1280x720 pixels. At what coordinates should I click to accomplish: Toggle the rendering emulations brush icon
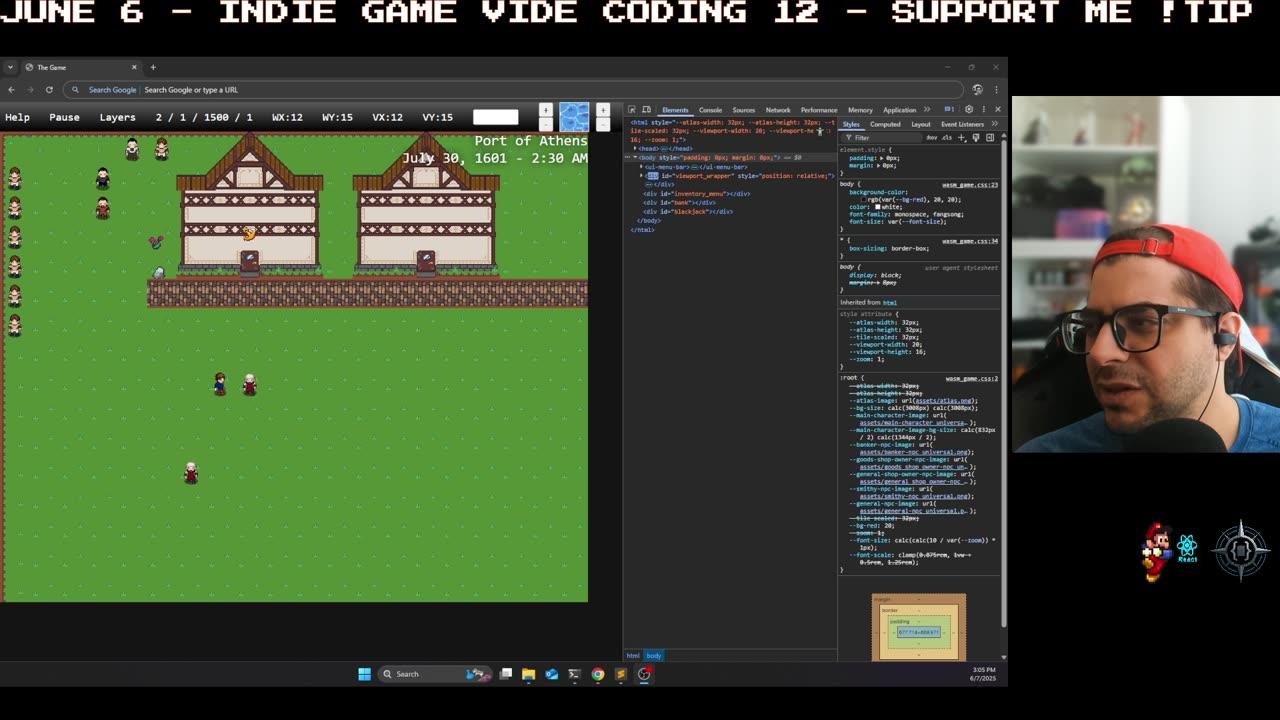[x=976, y=138]
